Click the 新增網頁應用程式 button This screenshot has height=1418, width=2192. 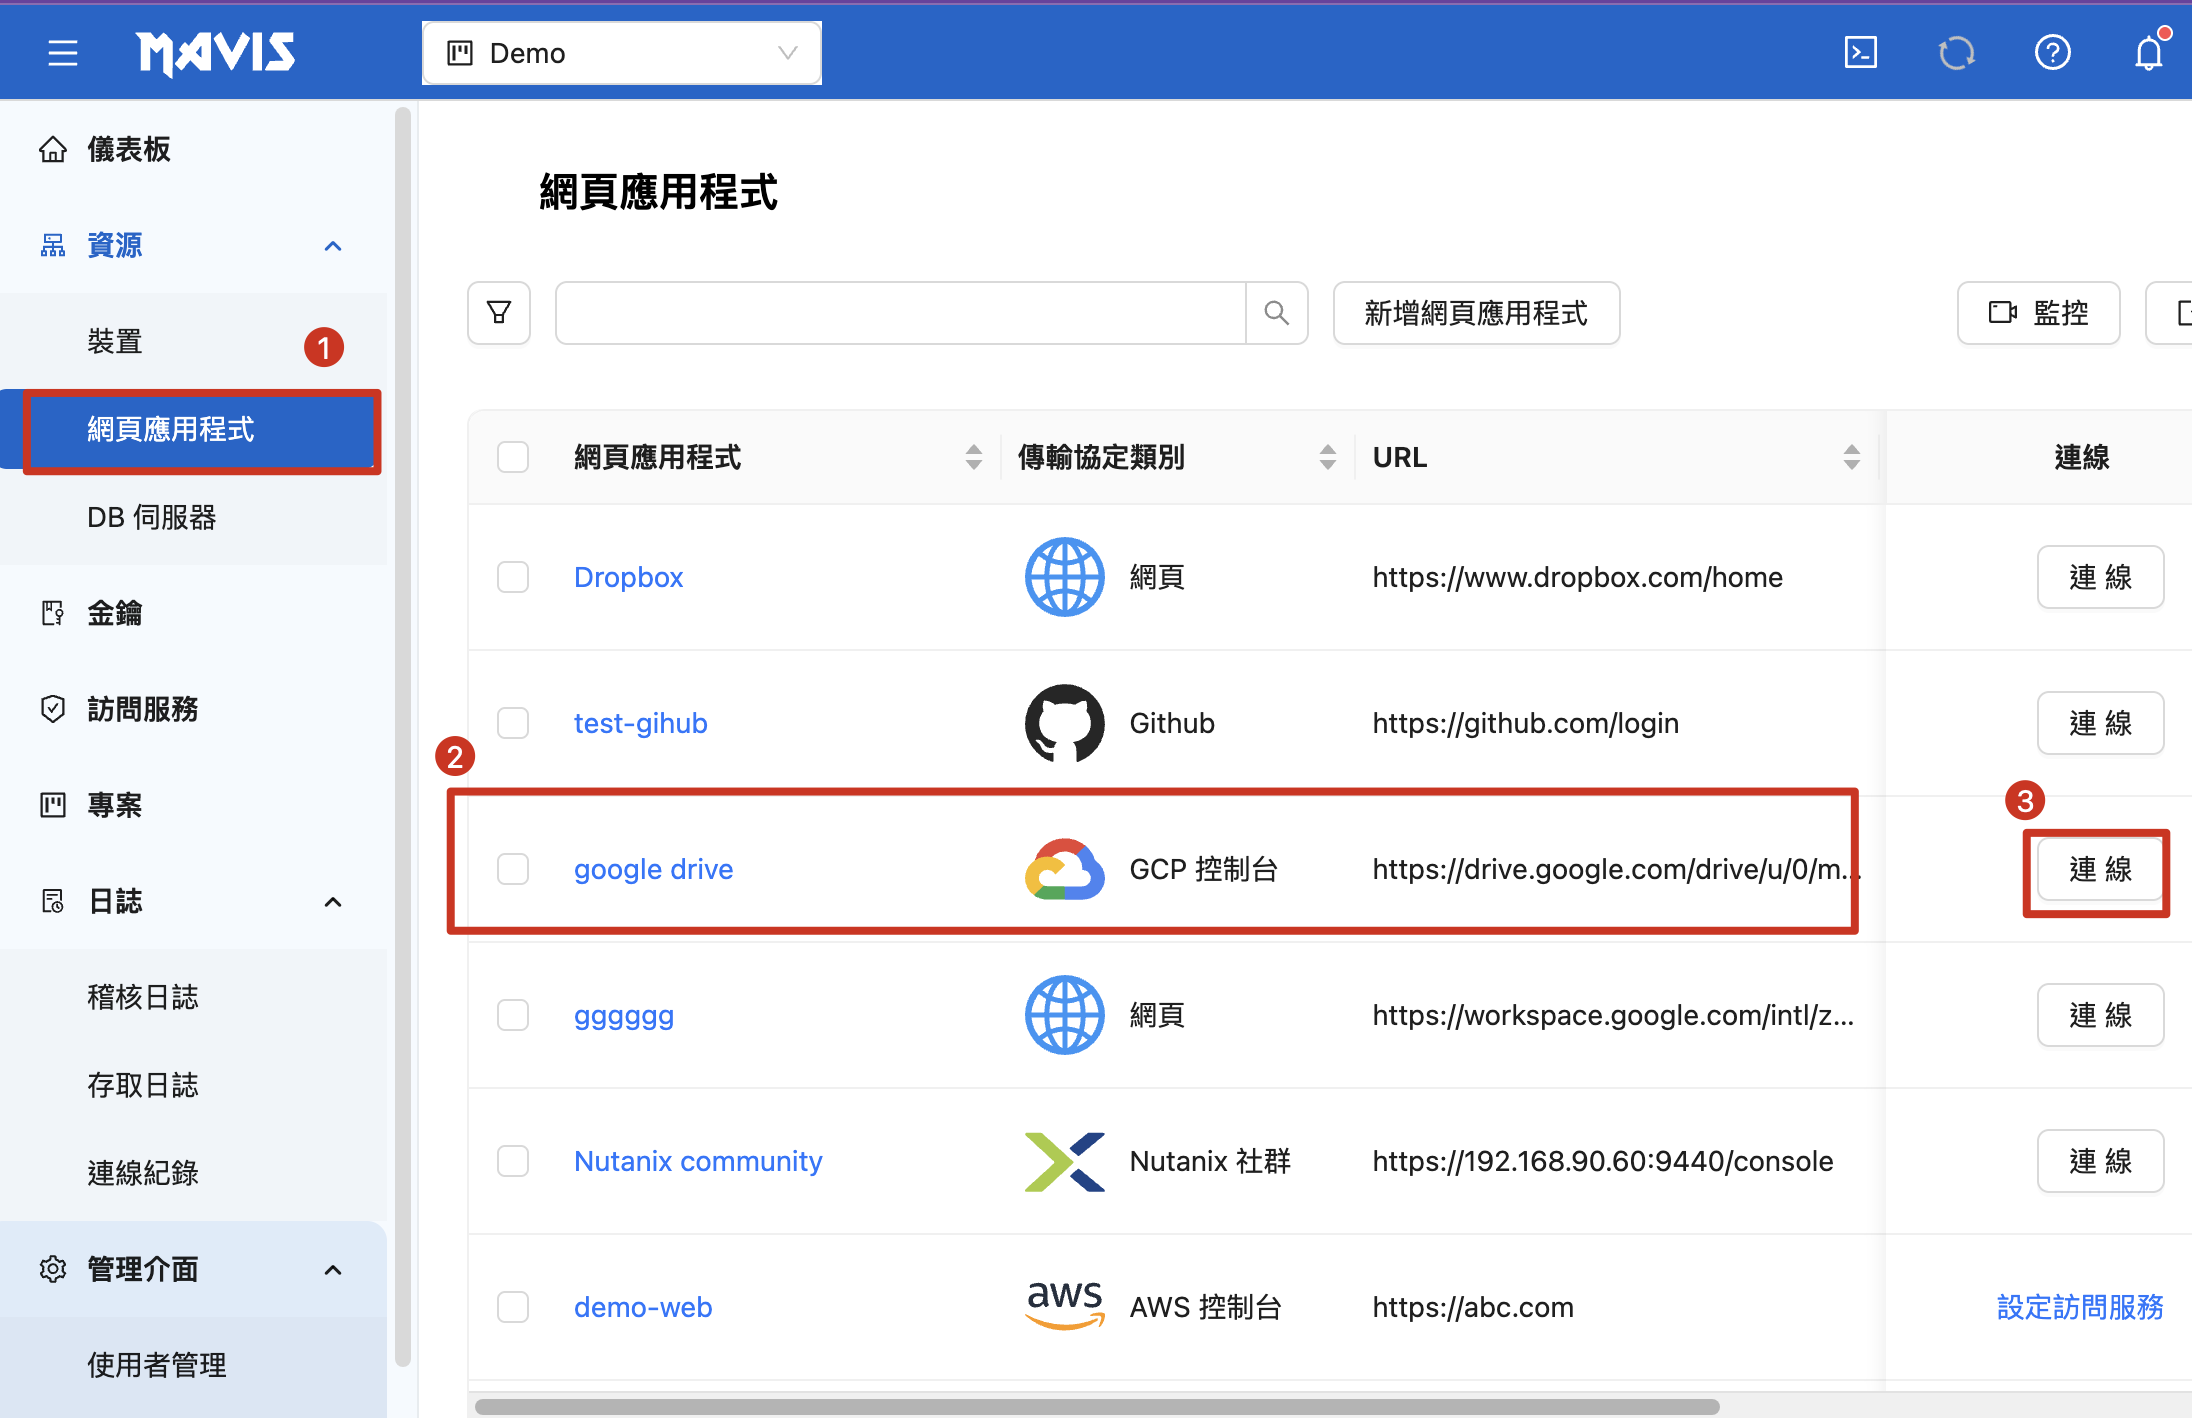1475,313
